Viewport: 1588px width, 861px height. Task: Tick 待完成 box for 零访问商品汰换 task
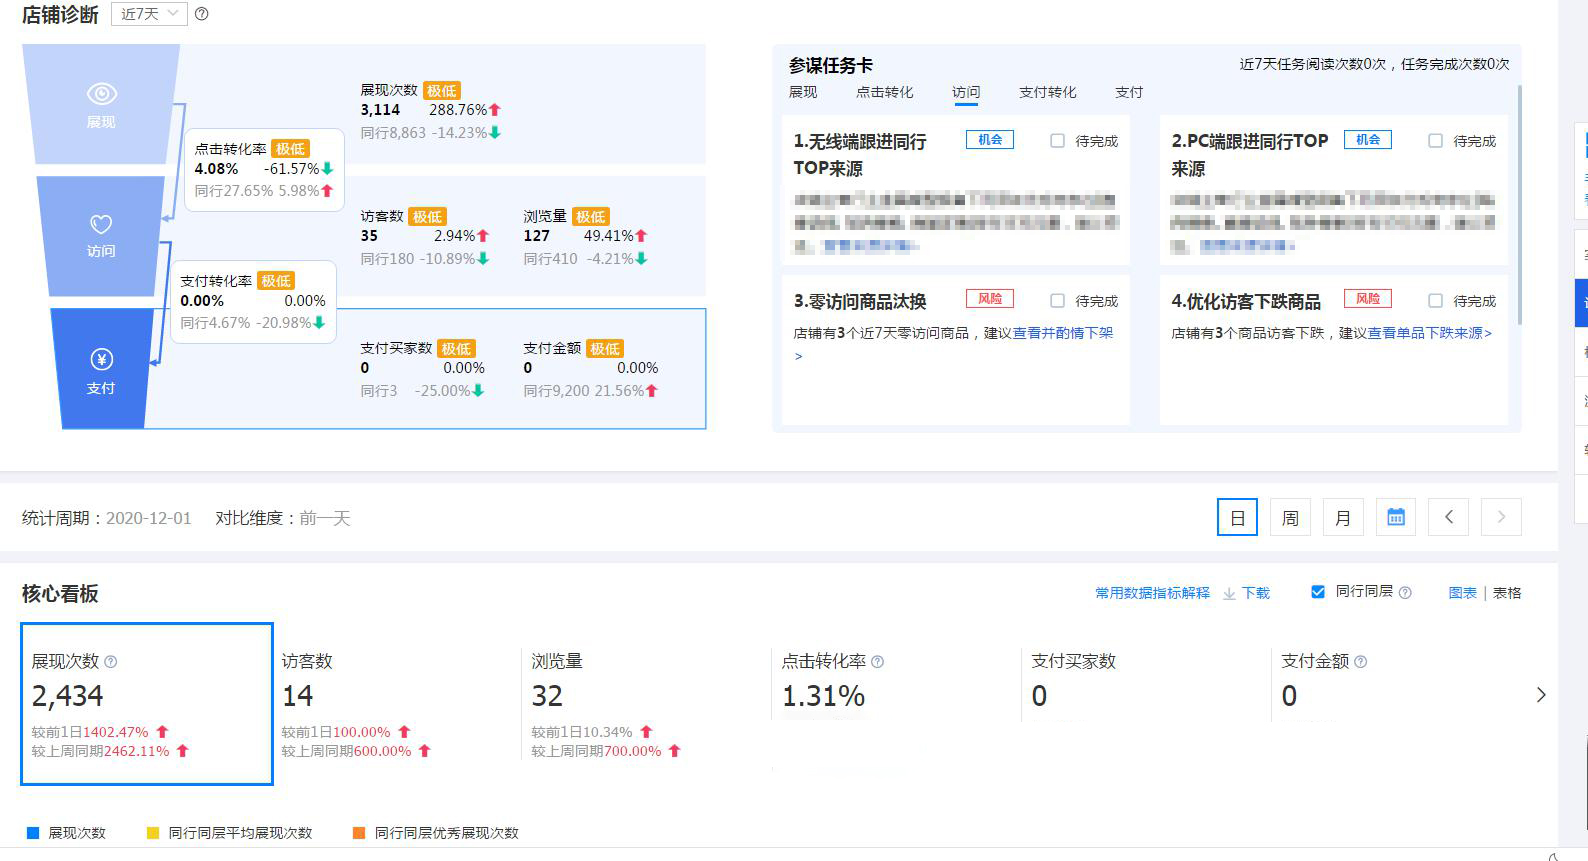click(1057, 301)
